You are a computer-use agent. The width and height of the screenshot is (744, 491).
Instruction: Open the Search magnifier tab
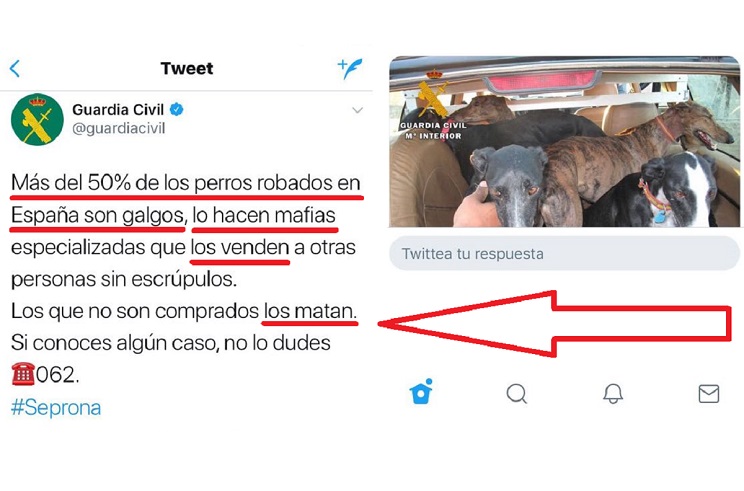(x=517, y=393)
